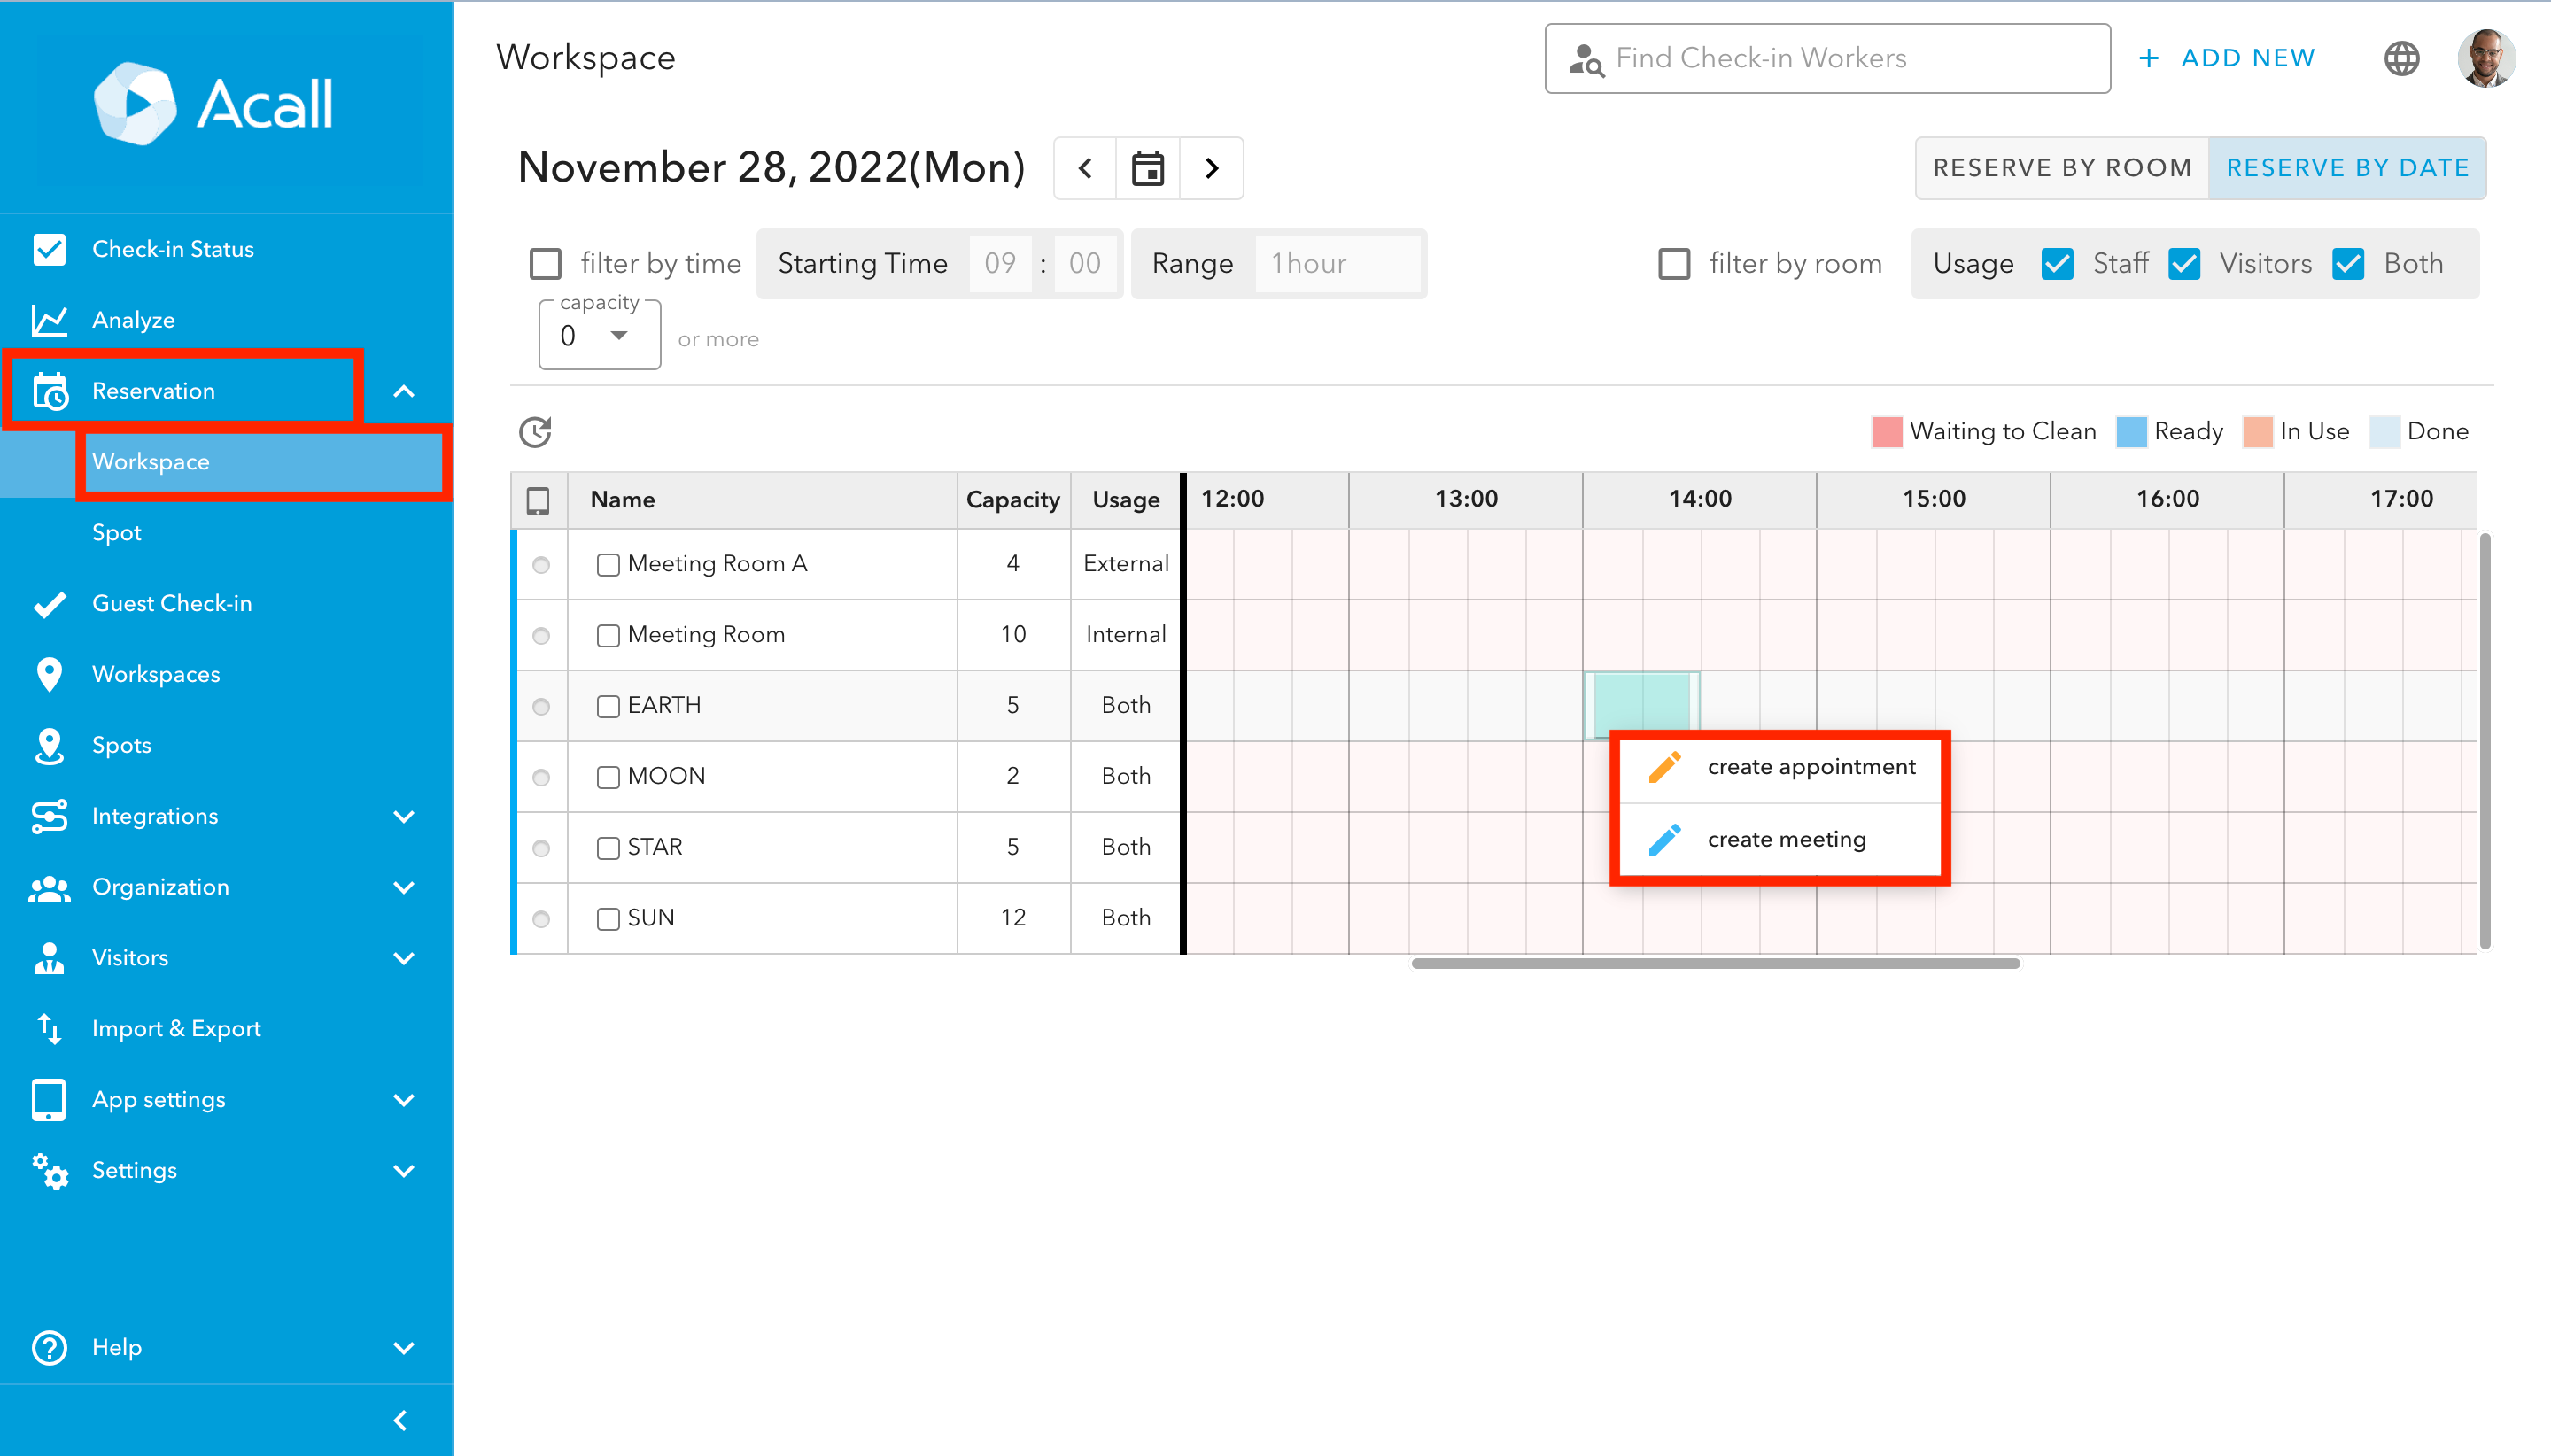Click the Find Check-in Workers search field
Screen dimensions: 2551x1456
pyautogui.click(x=1827, y=58)
